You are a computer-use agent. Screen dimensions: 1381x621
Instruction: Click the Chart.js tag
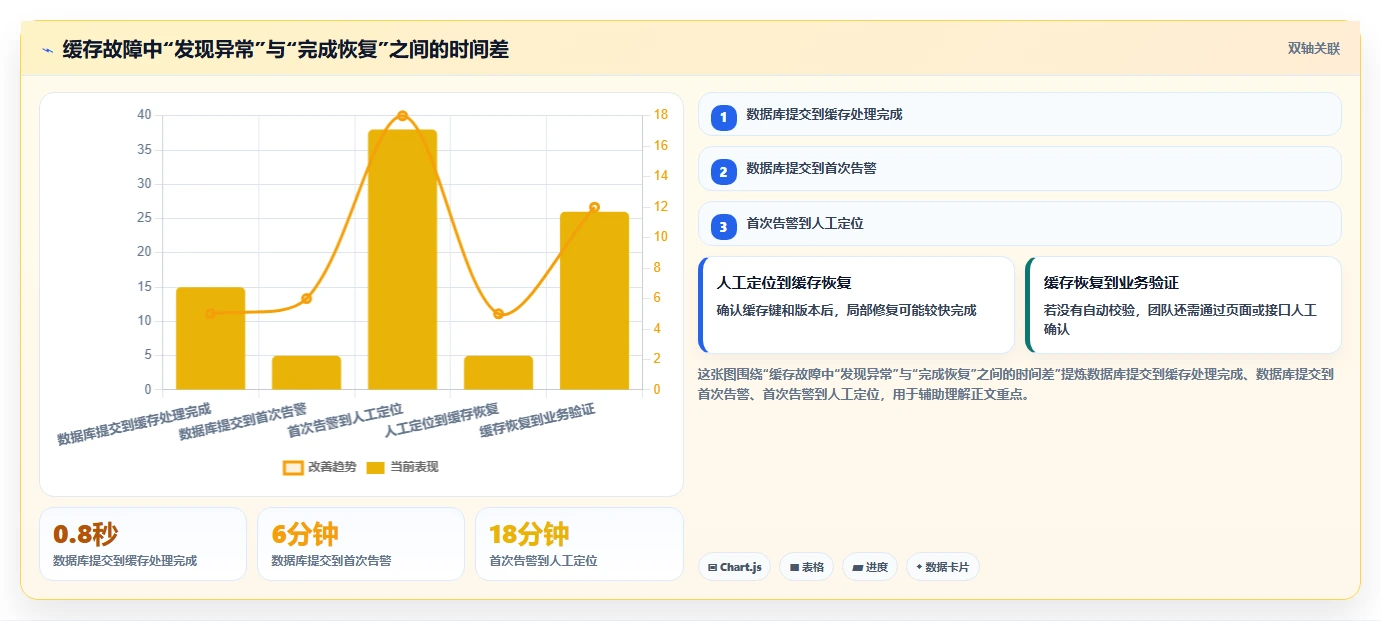(x=734, y=567)
